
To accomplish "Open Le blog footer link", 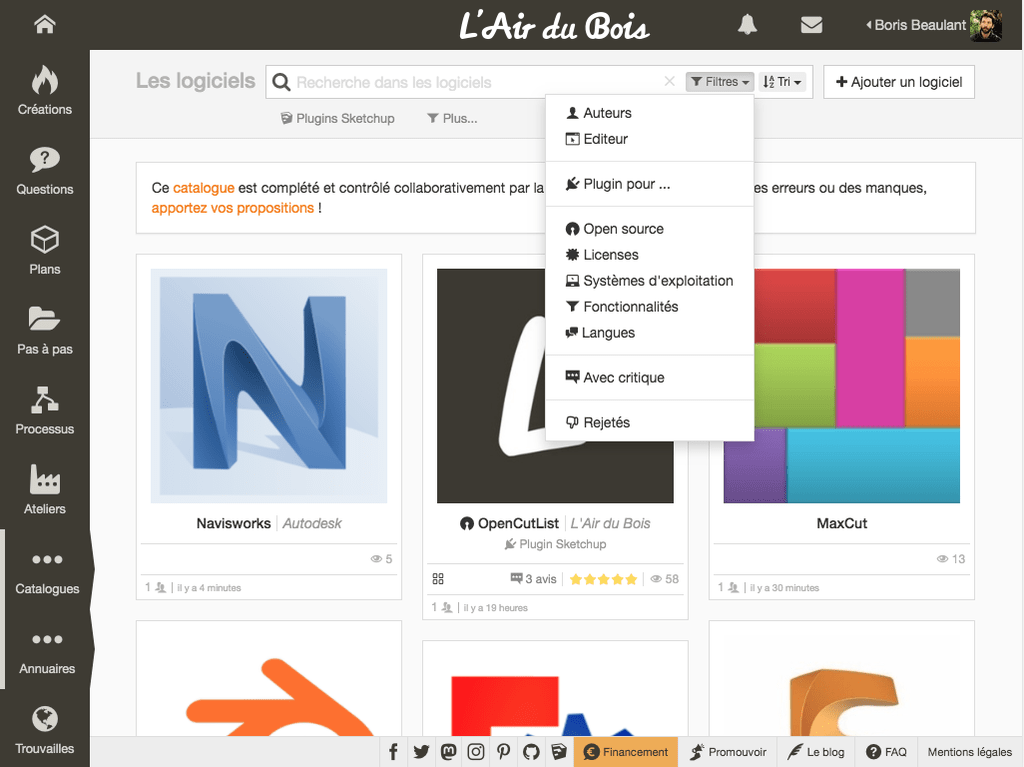I will [x=816, y=752].
